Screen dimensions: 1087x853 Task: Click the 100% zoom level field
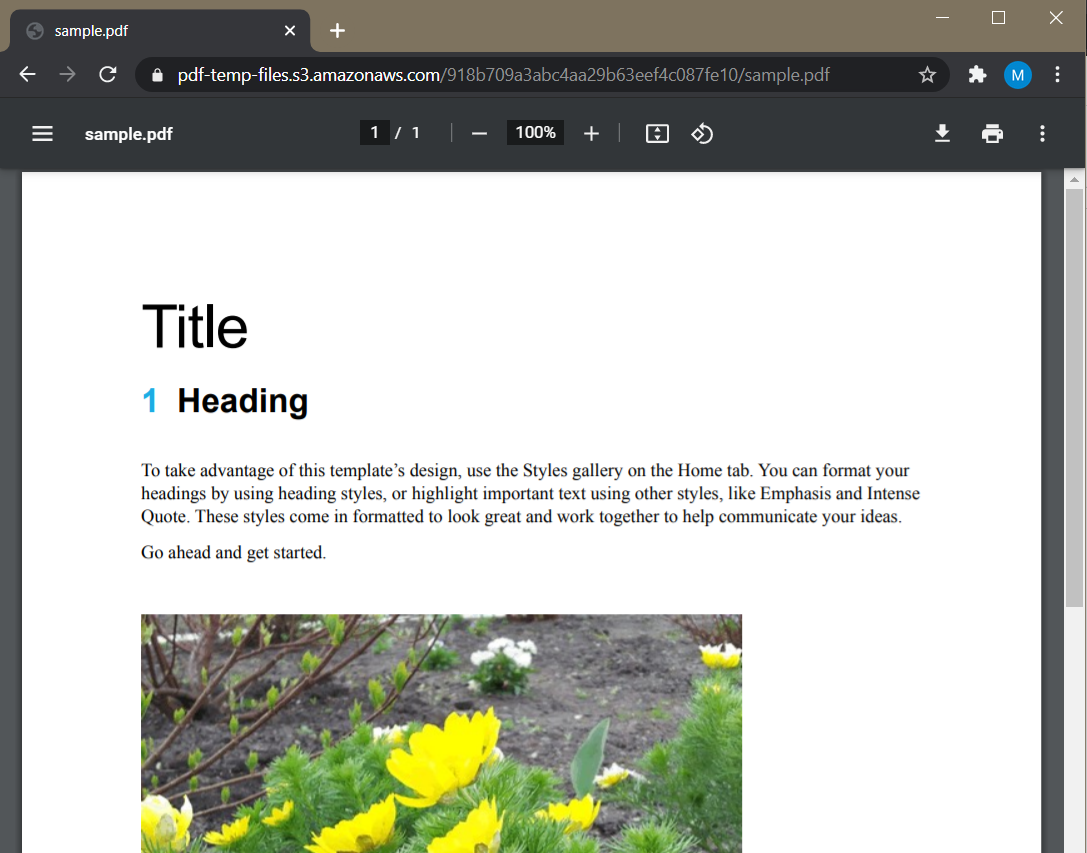coord(535,132)
